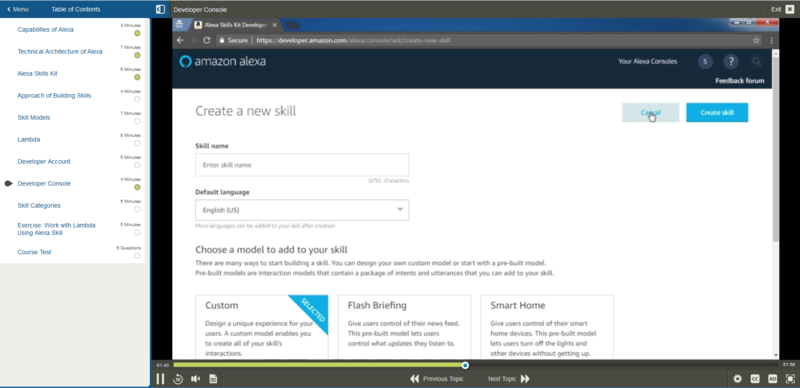Click the new tab button in browser
This screenshot has width=800, height=388.
292,25
